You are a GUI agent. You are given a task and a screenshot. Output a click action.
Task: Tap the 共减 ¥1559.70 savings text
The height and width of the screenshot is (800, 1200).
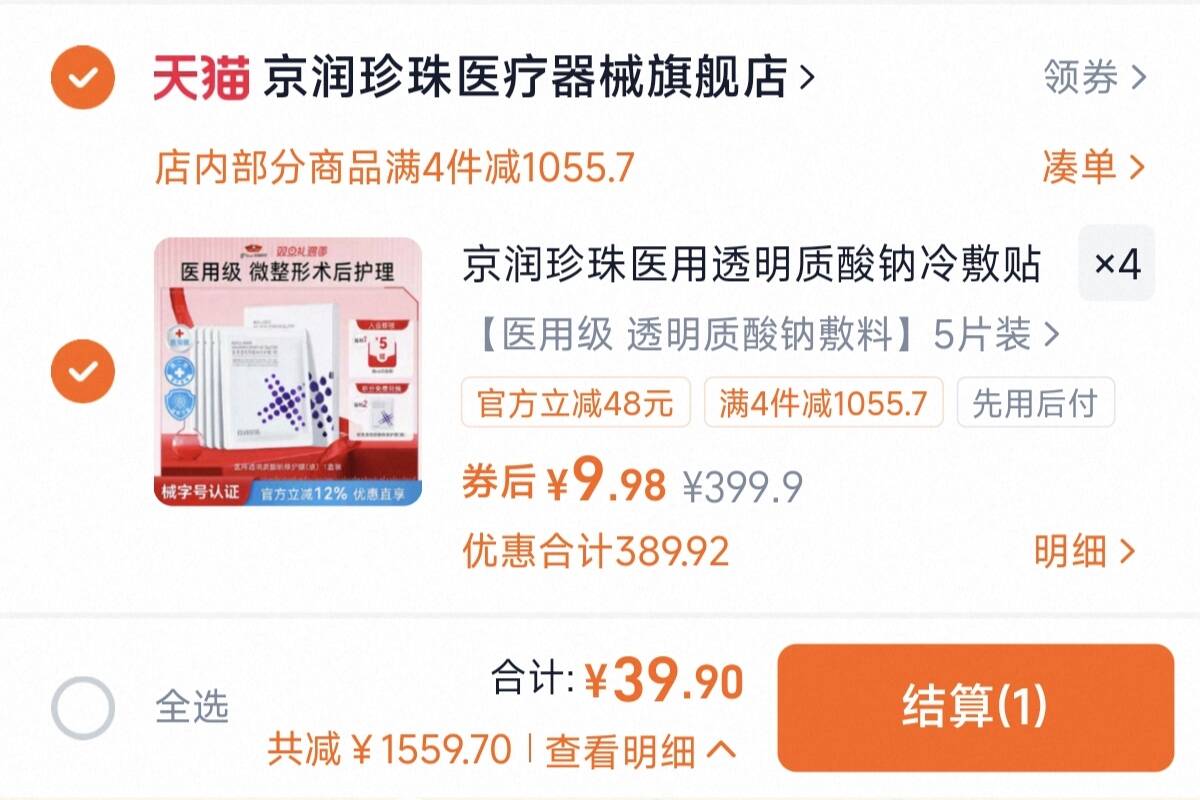coord(389,750)
